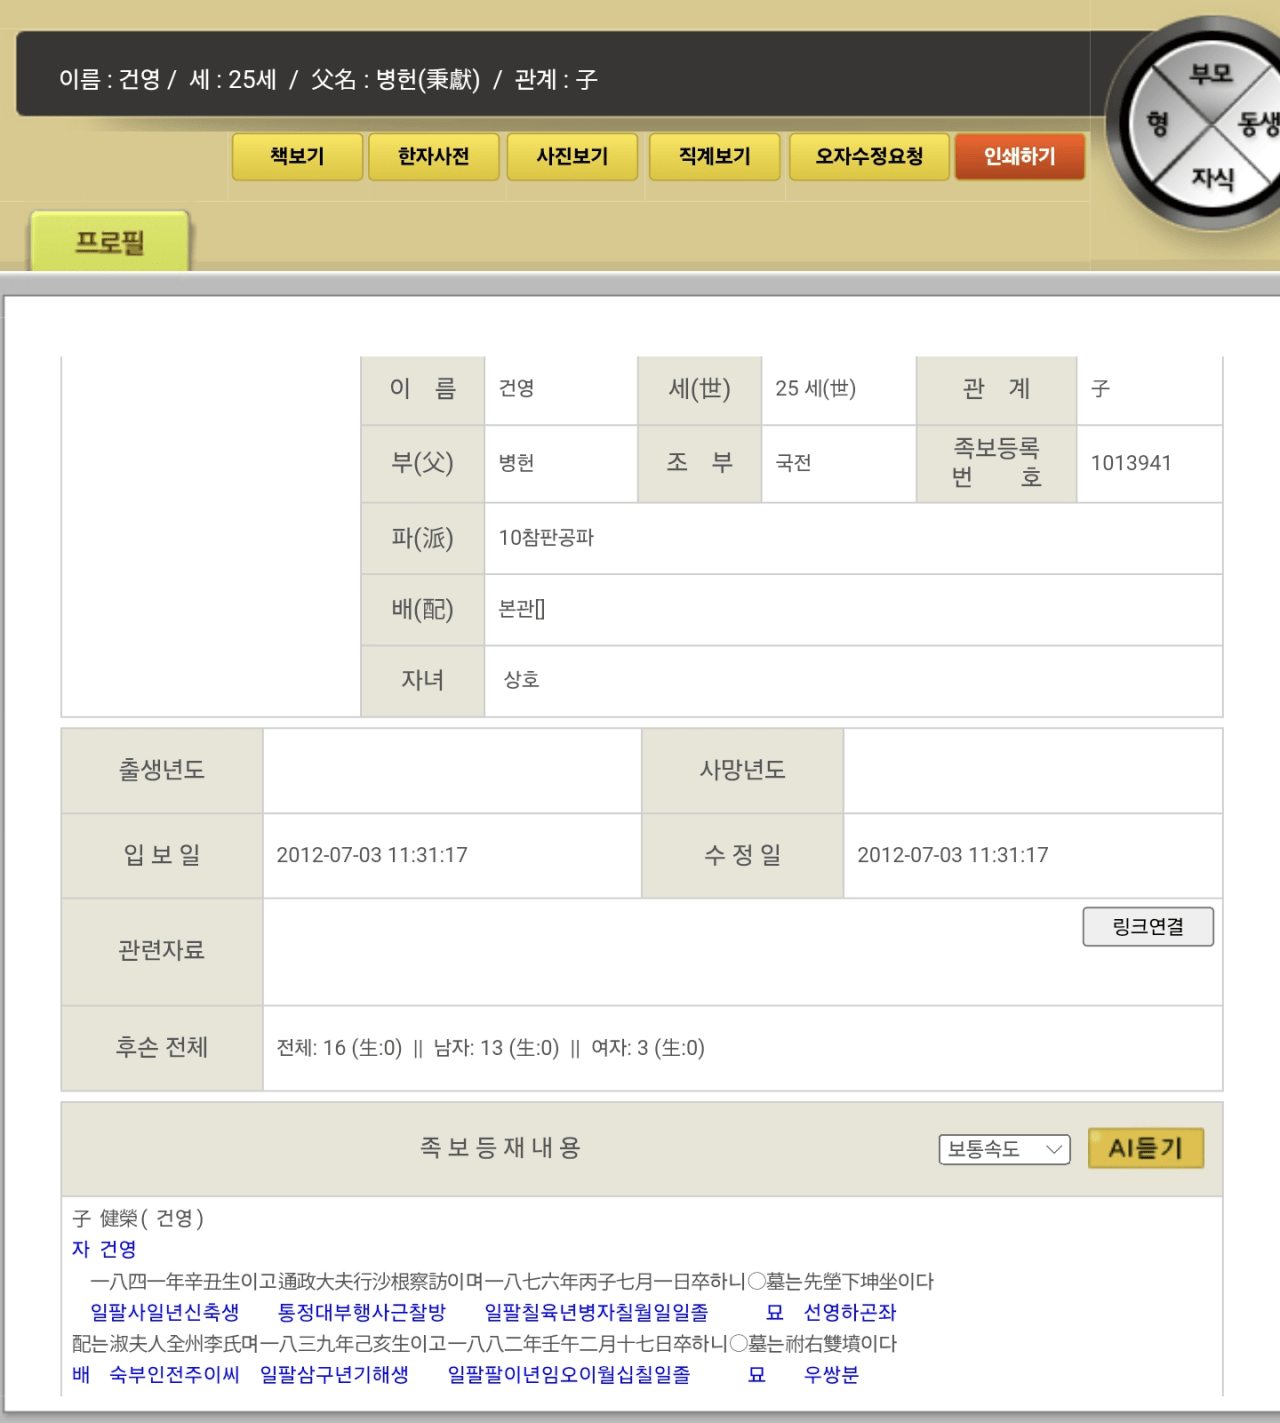Open the 보통속도 speed dropdown
The width and height of the screenshot is (1280, 1423).
(1004, 1149)
